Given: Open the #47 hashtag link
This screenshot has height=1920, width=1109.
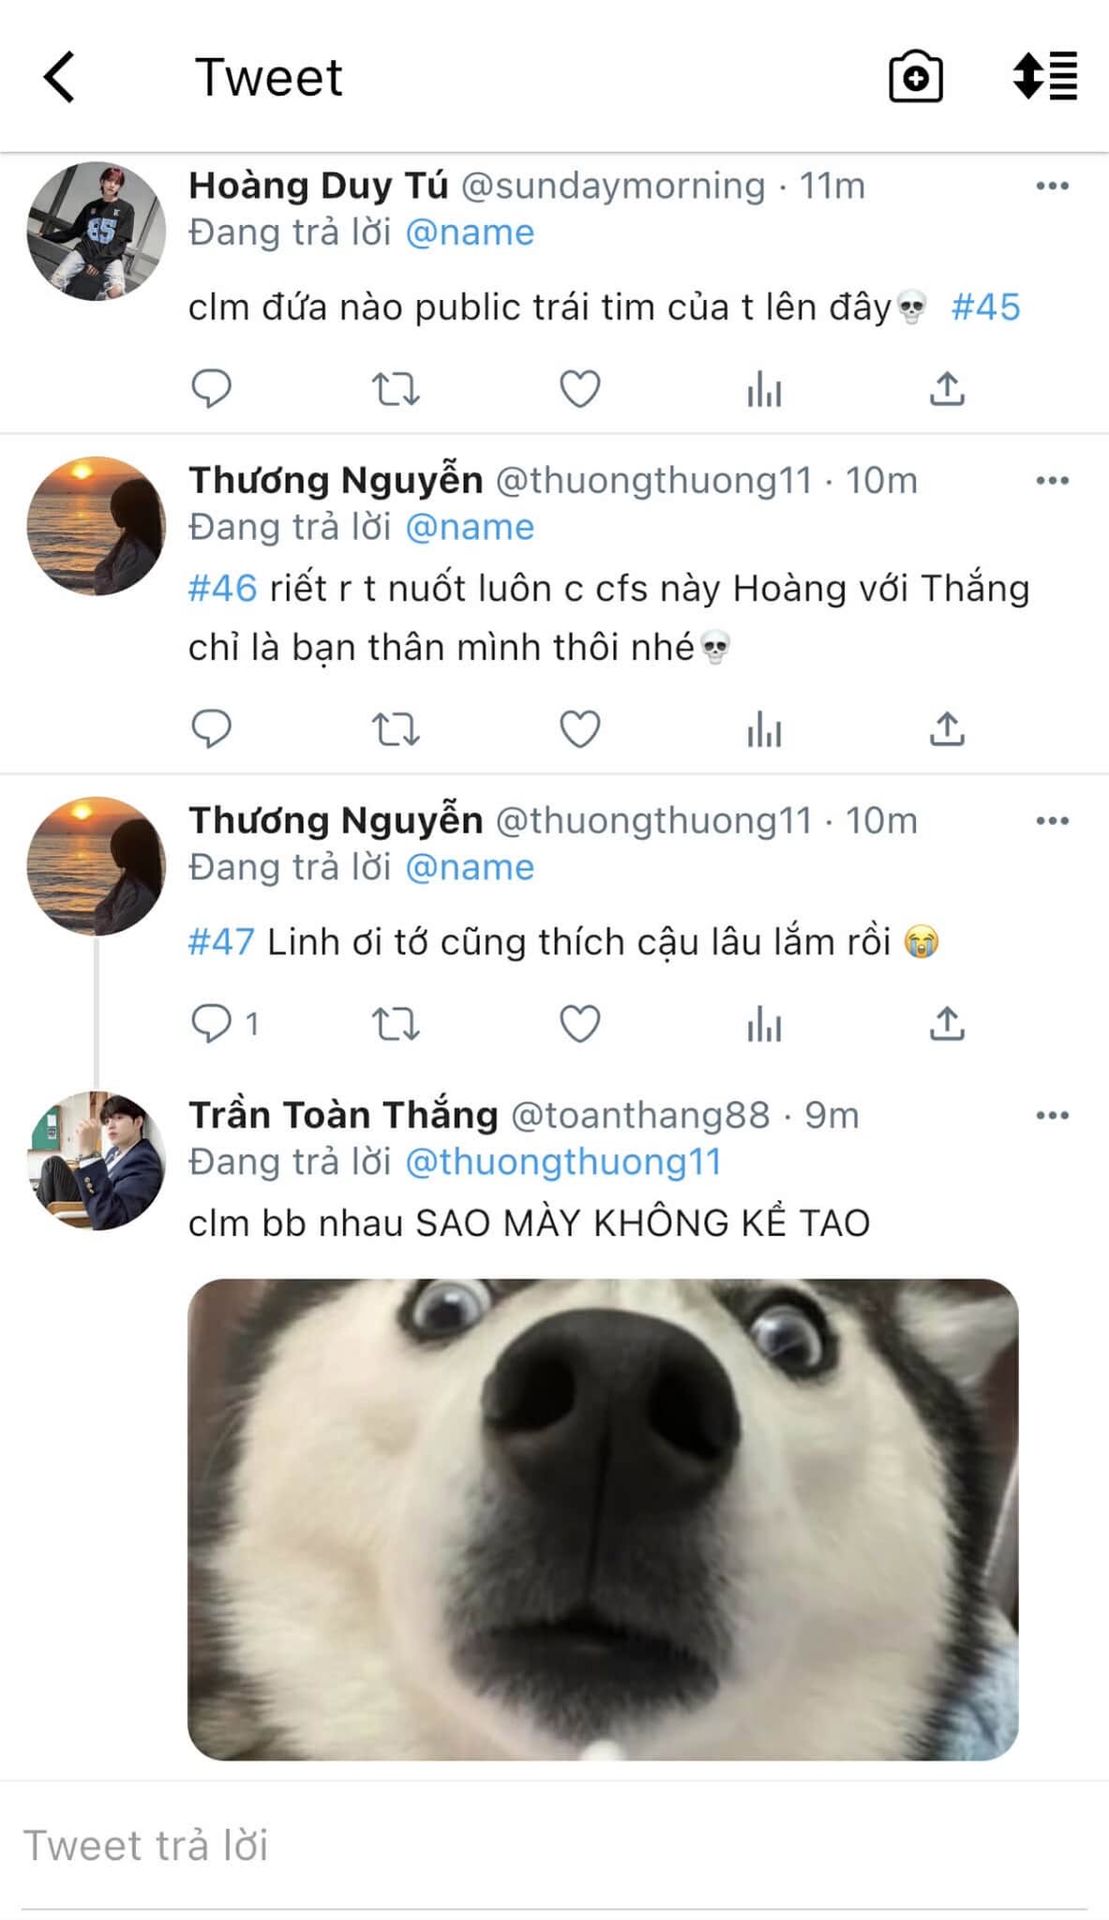Looking at the screenshot, I should point(222,942).
